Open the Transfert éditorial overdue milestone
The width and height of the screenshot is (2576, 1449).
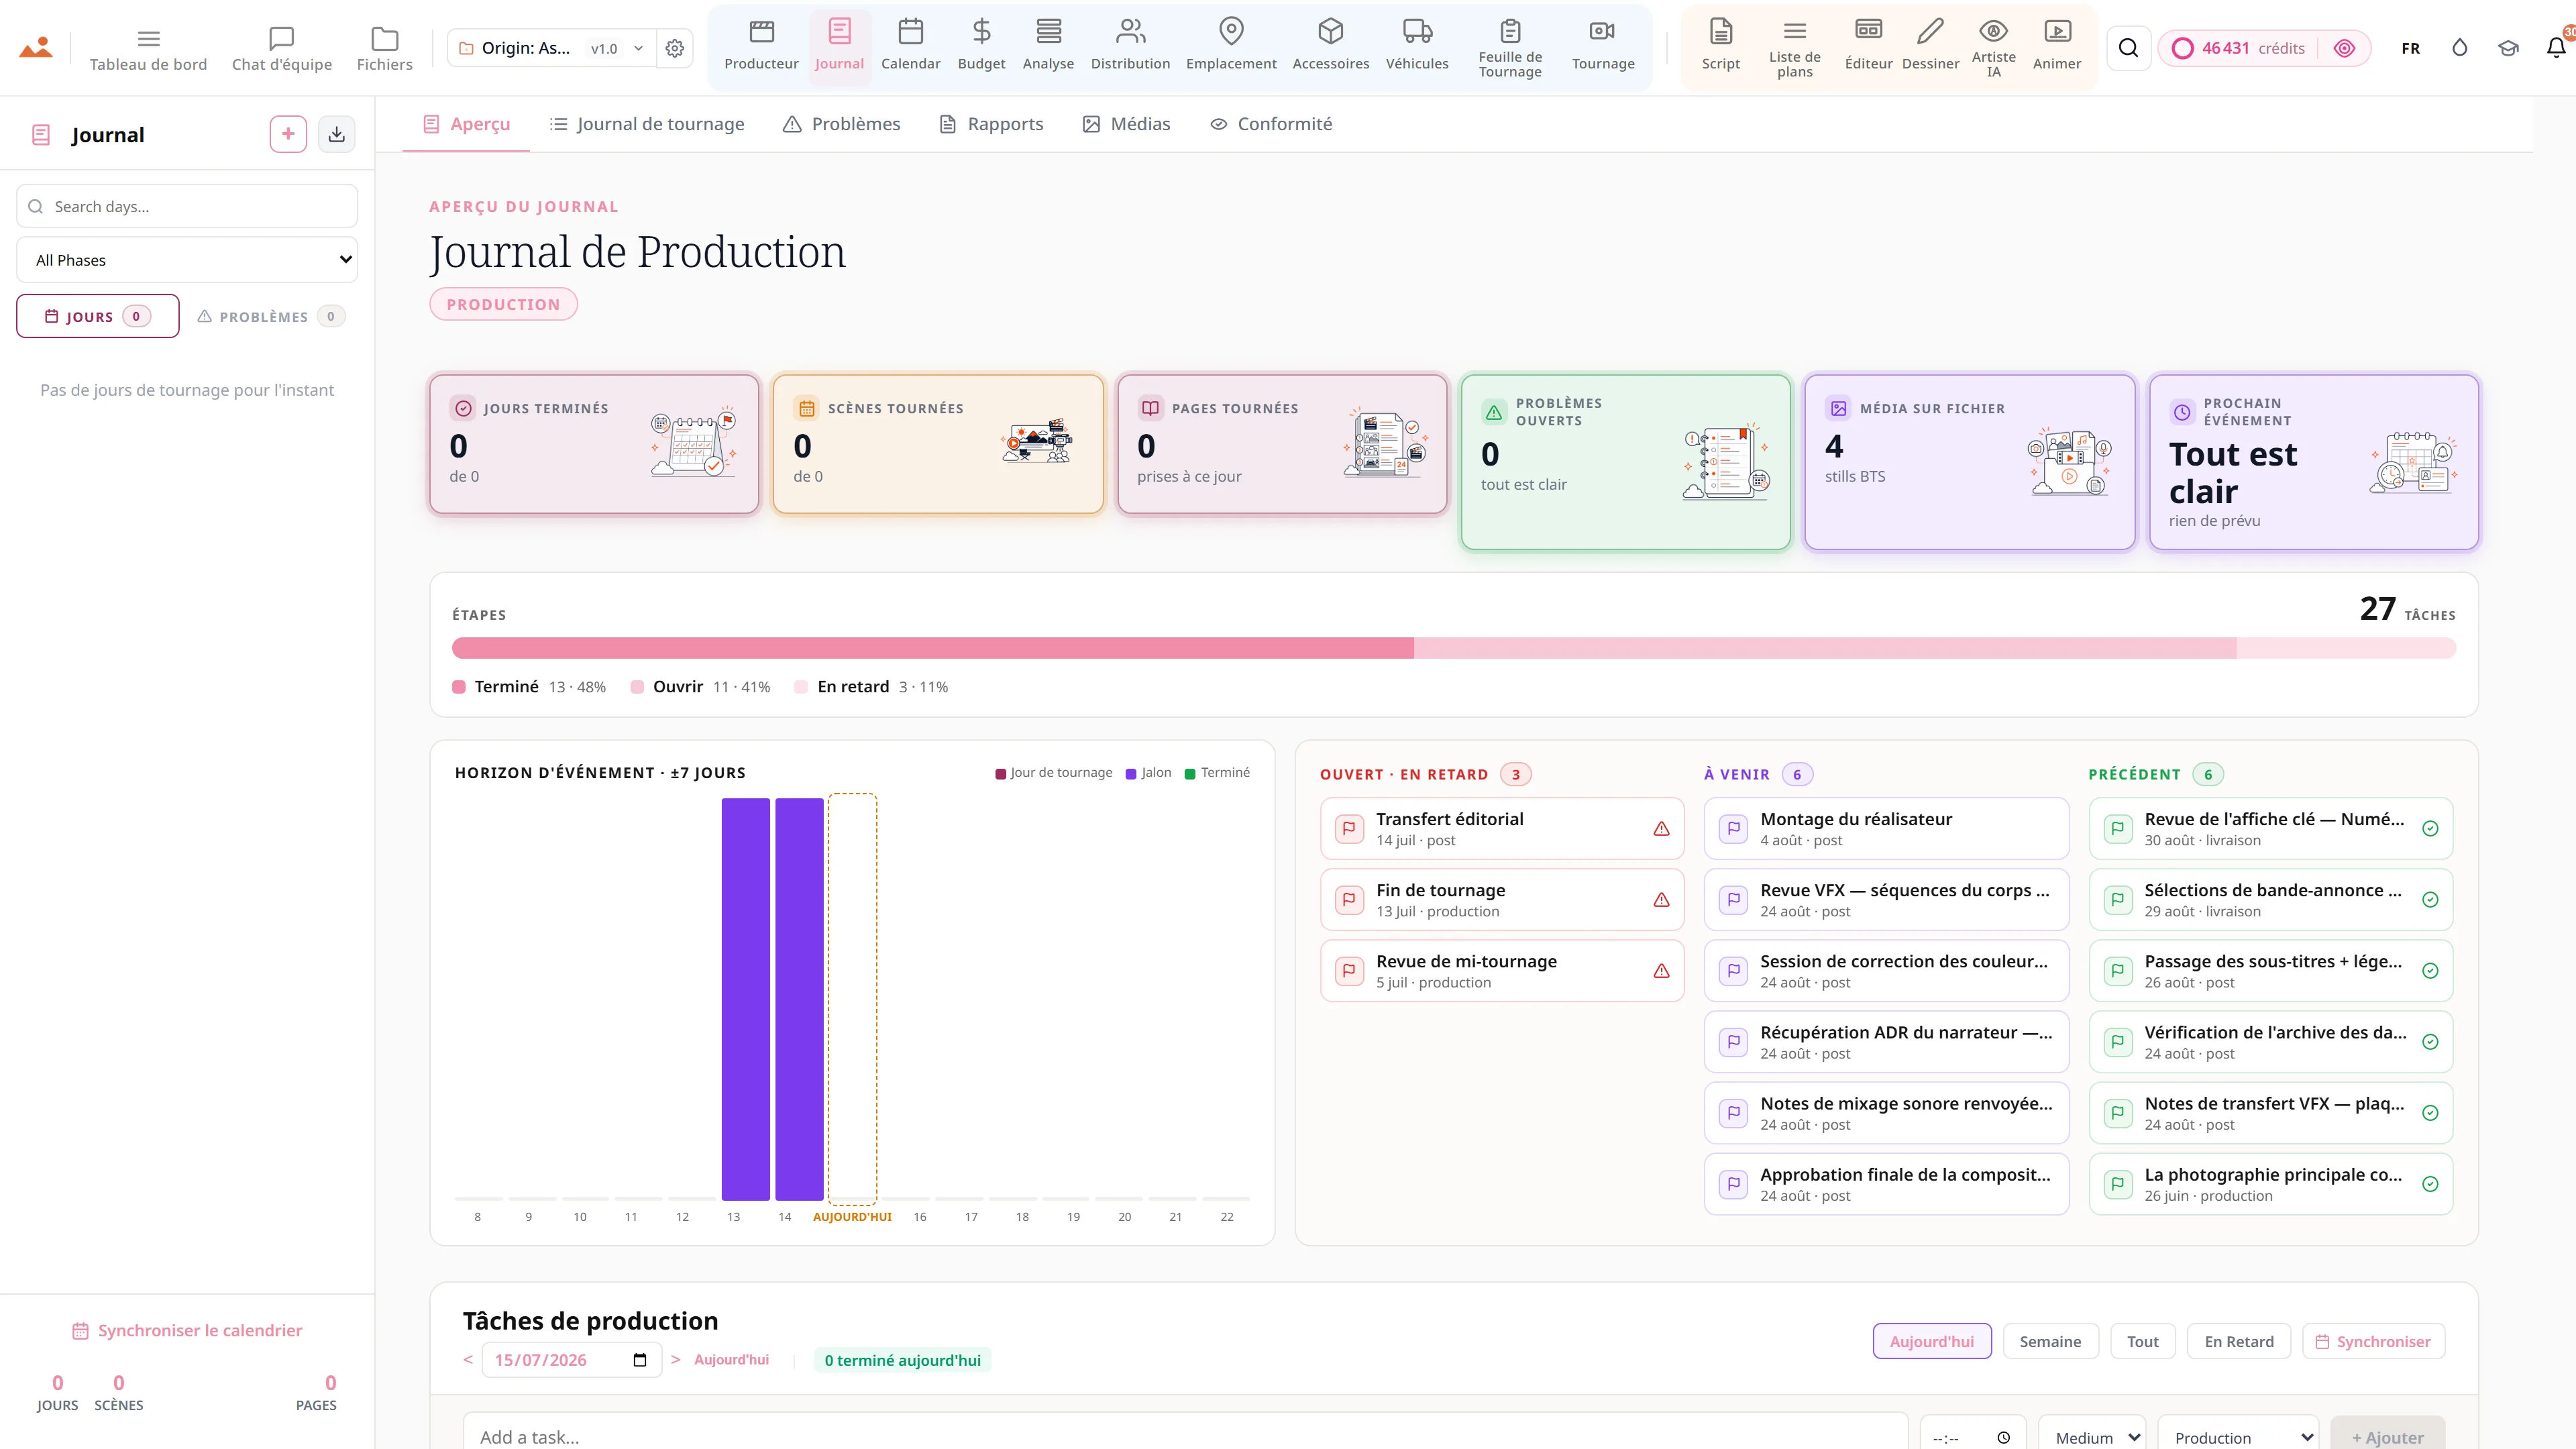point(1501,828)
